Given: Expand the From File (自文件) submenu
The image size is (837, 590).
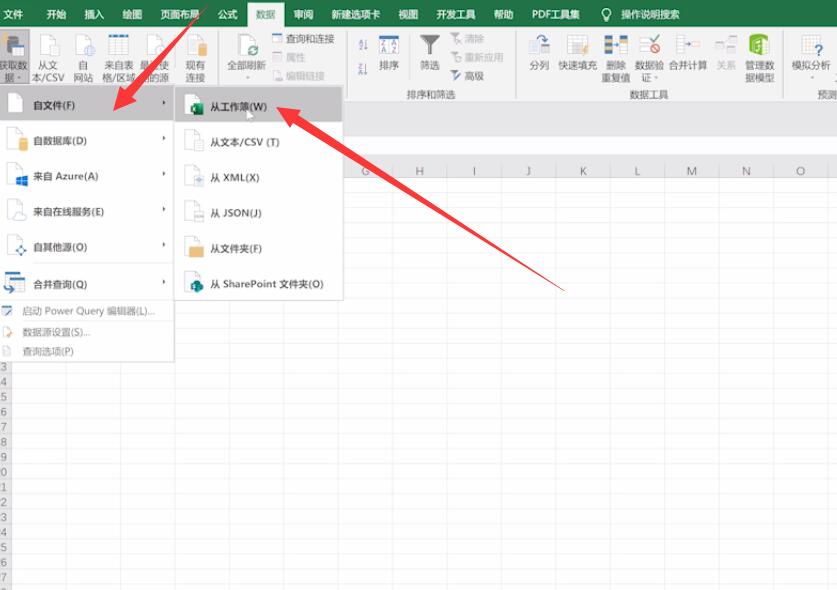Looking at the screenshot, I should (87, 104).
